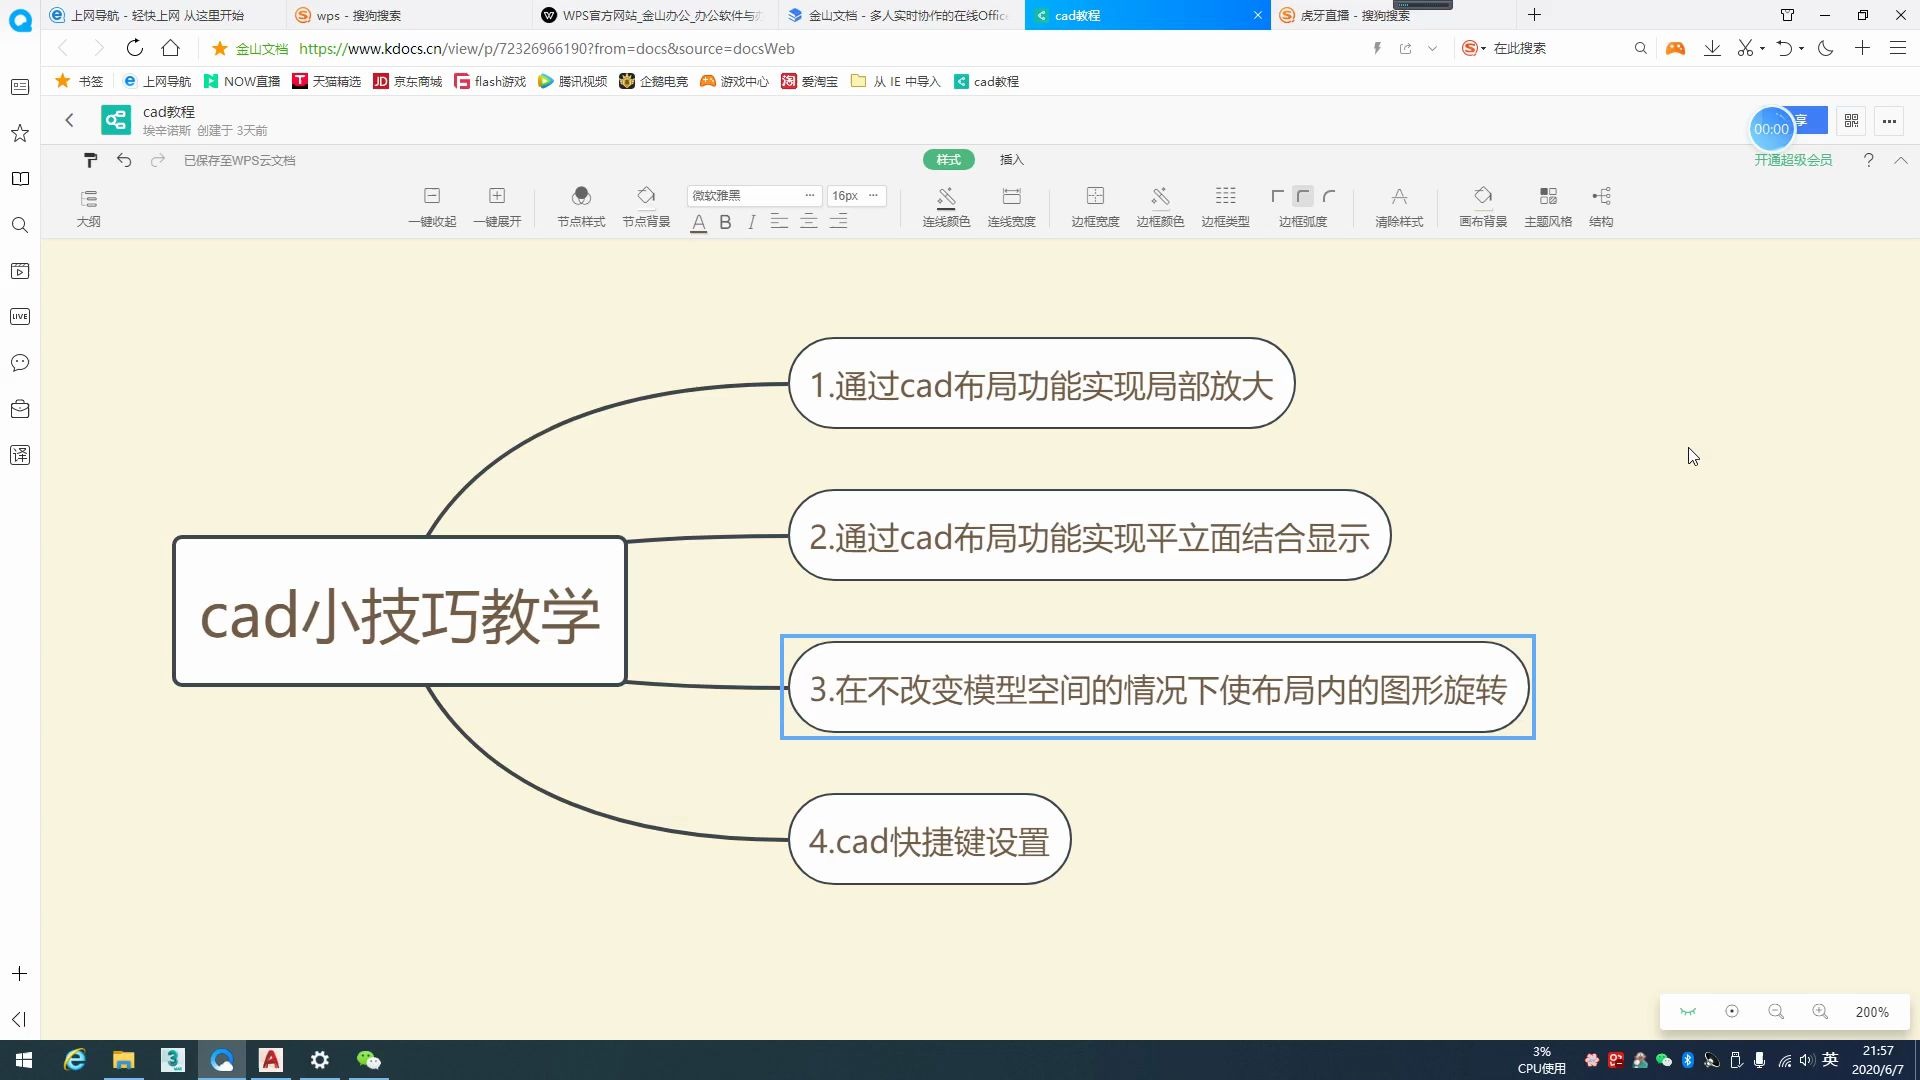Click the address bar URL

[546, 48]
